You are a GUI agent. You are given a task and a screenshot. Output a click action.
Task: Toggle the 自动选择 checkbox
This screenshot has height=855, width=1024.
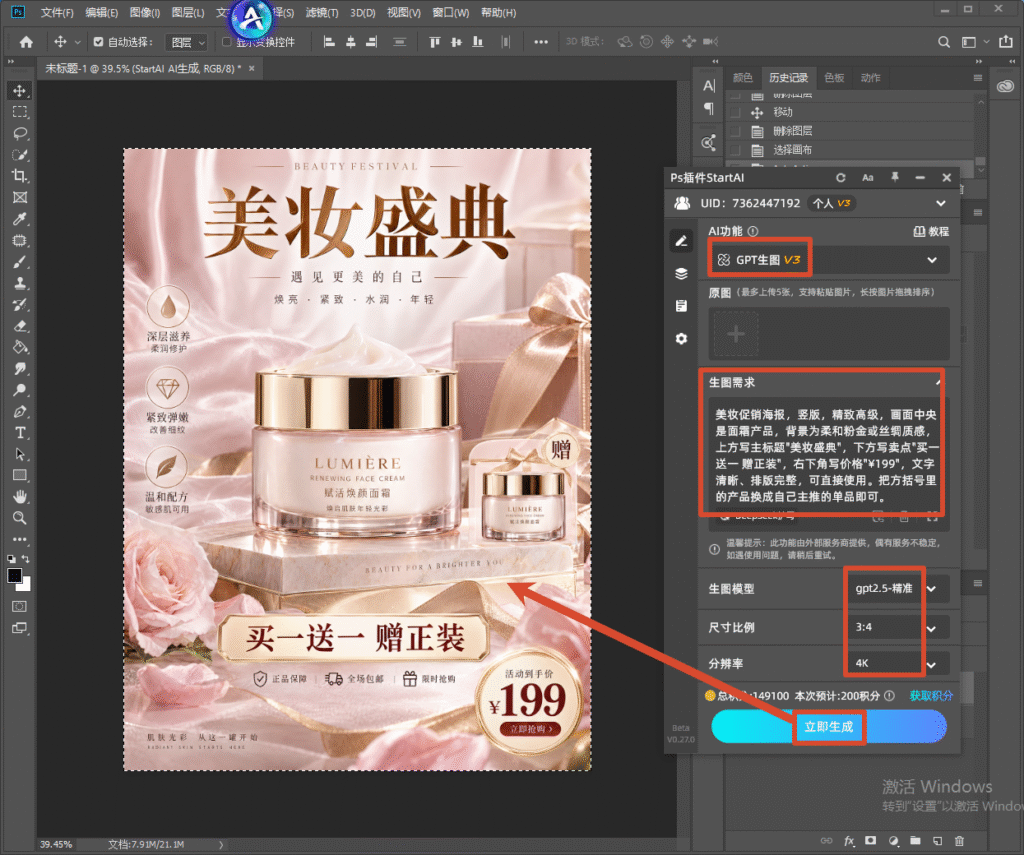point(99,42)
